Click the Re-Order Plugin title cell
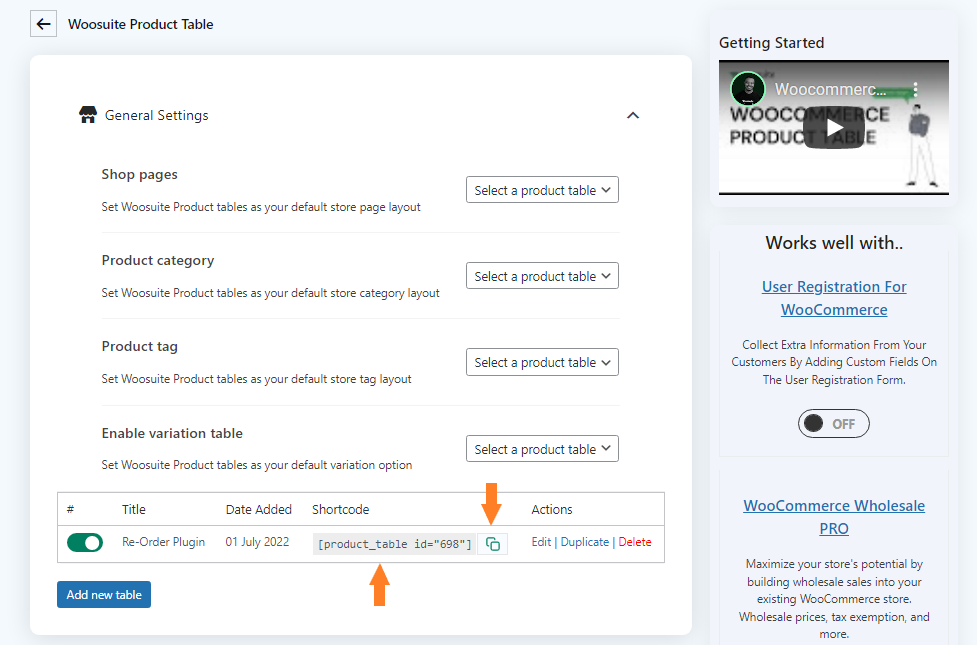The height and width of the screenshot is (645, 977). pos(163,542)
